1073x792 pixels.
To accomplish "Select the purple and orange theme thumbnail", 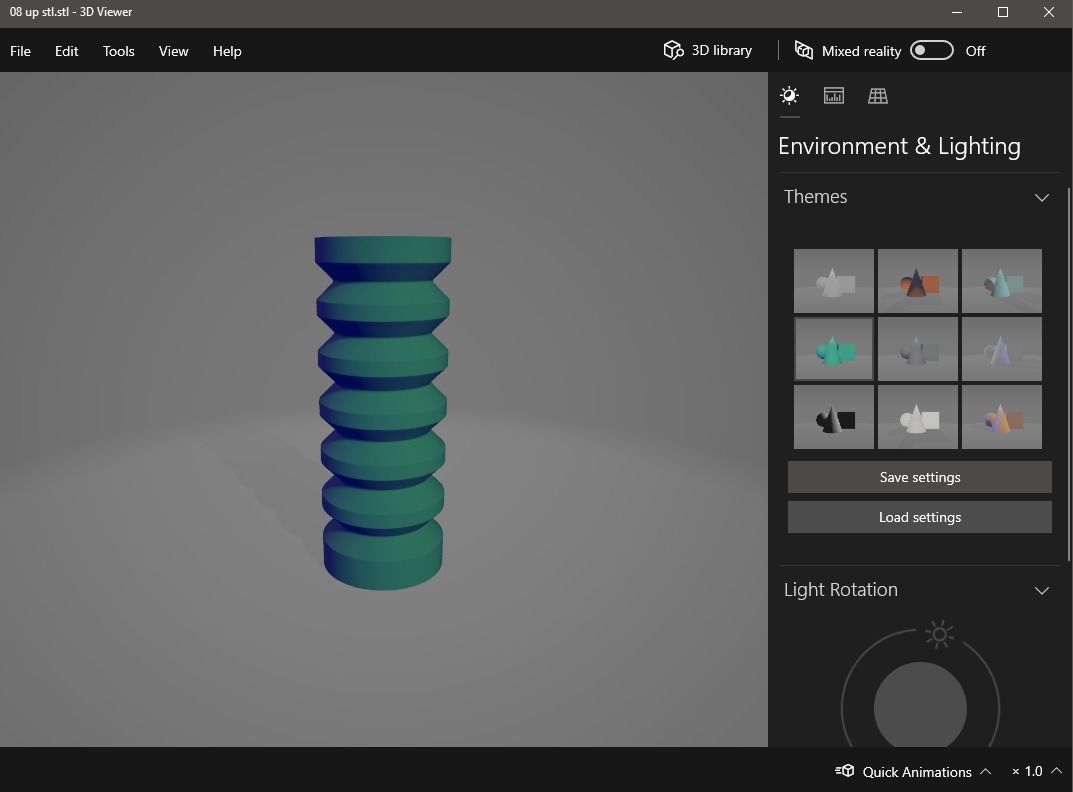I will coord(1002,417).
